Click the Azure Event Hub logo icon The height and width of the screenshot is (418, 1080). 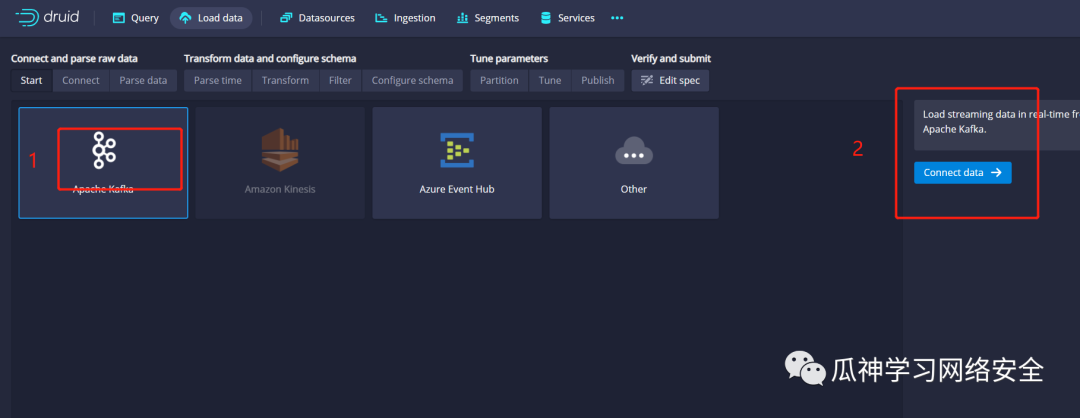click(457, 150)
